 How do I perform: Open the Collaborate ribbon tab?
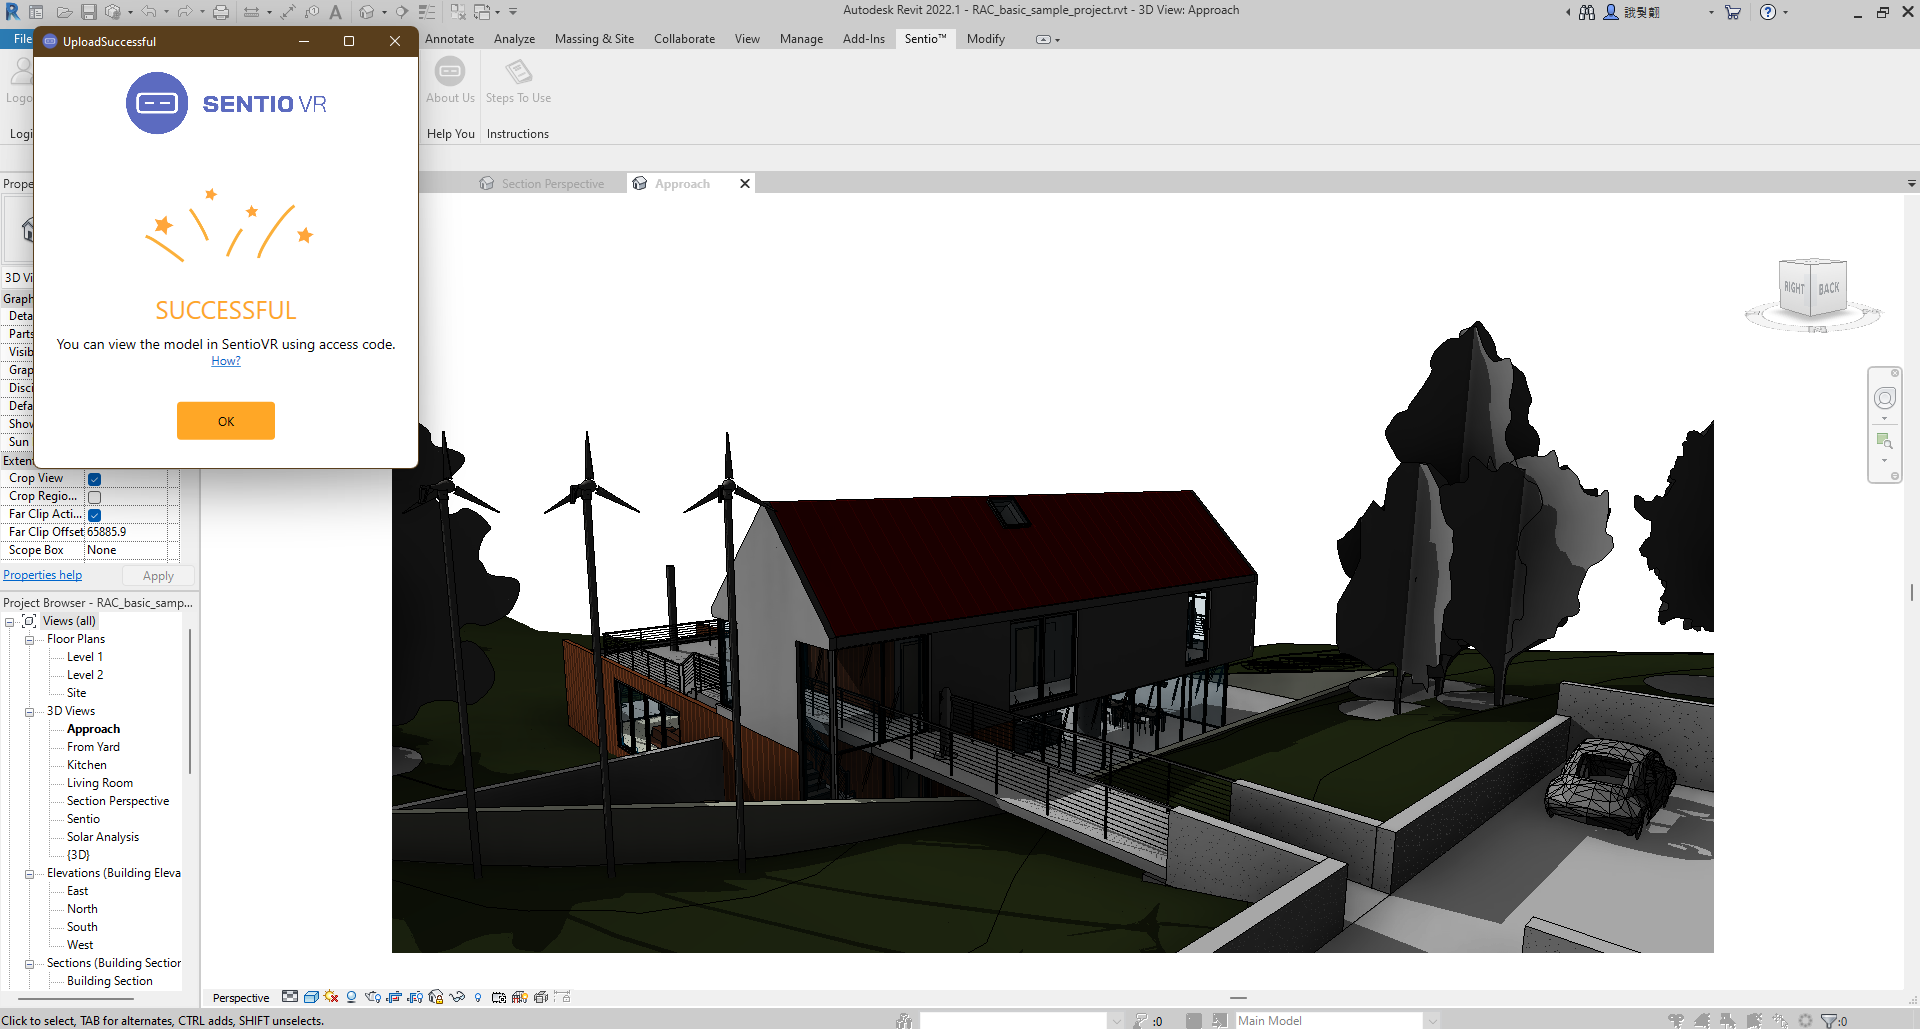tap(684, 39)
